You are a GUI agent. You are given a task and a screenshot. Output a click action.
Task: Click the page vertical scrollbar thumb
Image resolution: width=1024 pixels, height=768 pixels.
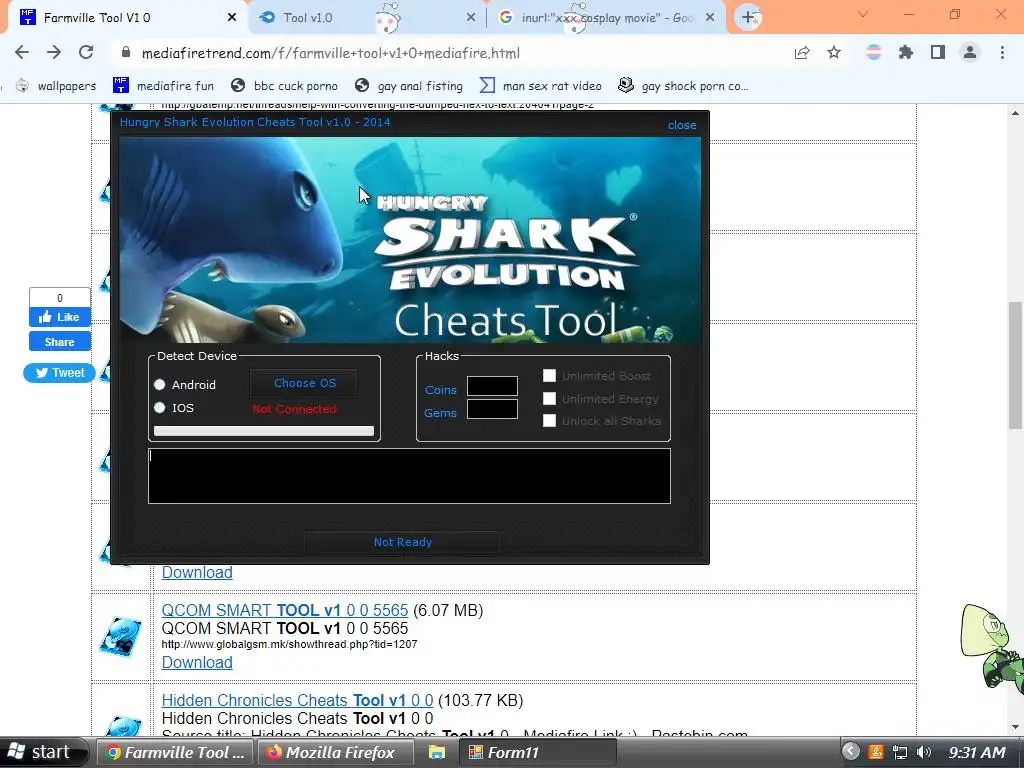tap(1015, 366)
